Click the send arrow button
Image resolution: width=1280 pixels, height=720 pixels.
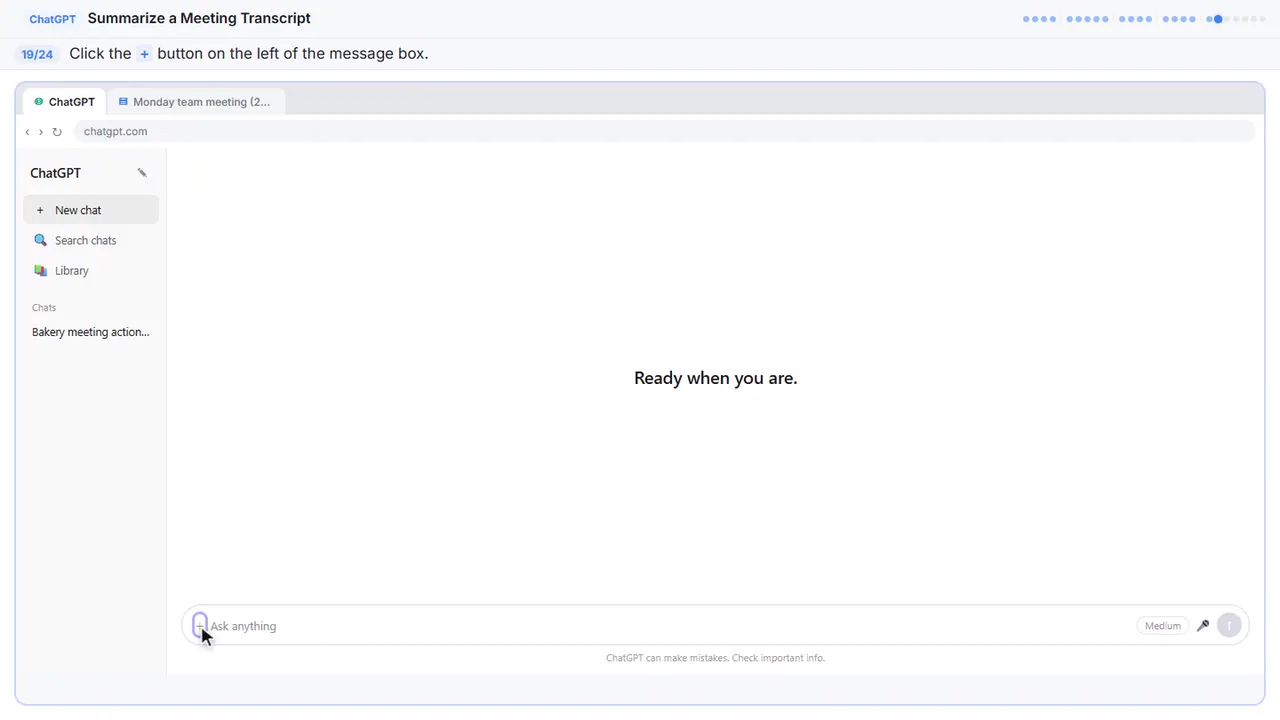pos(1229,626)
